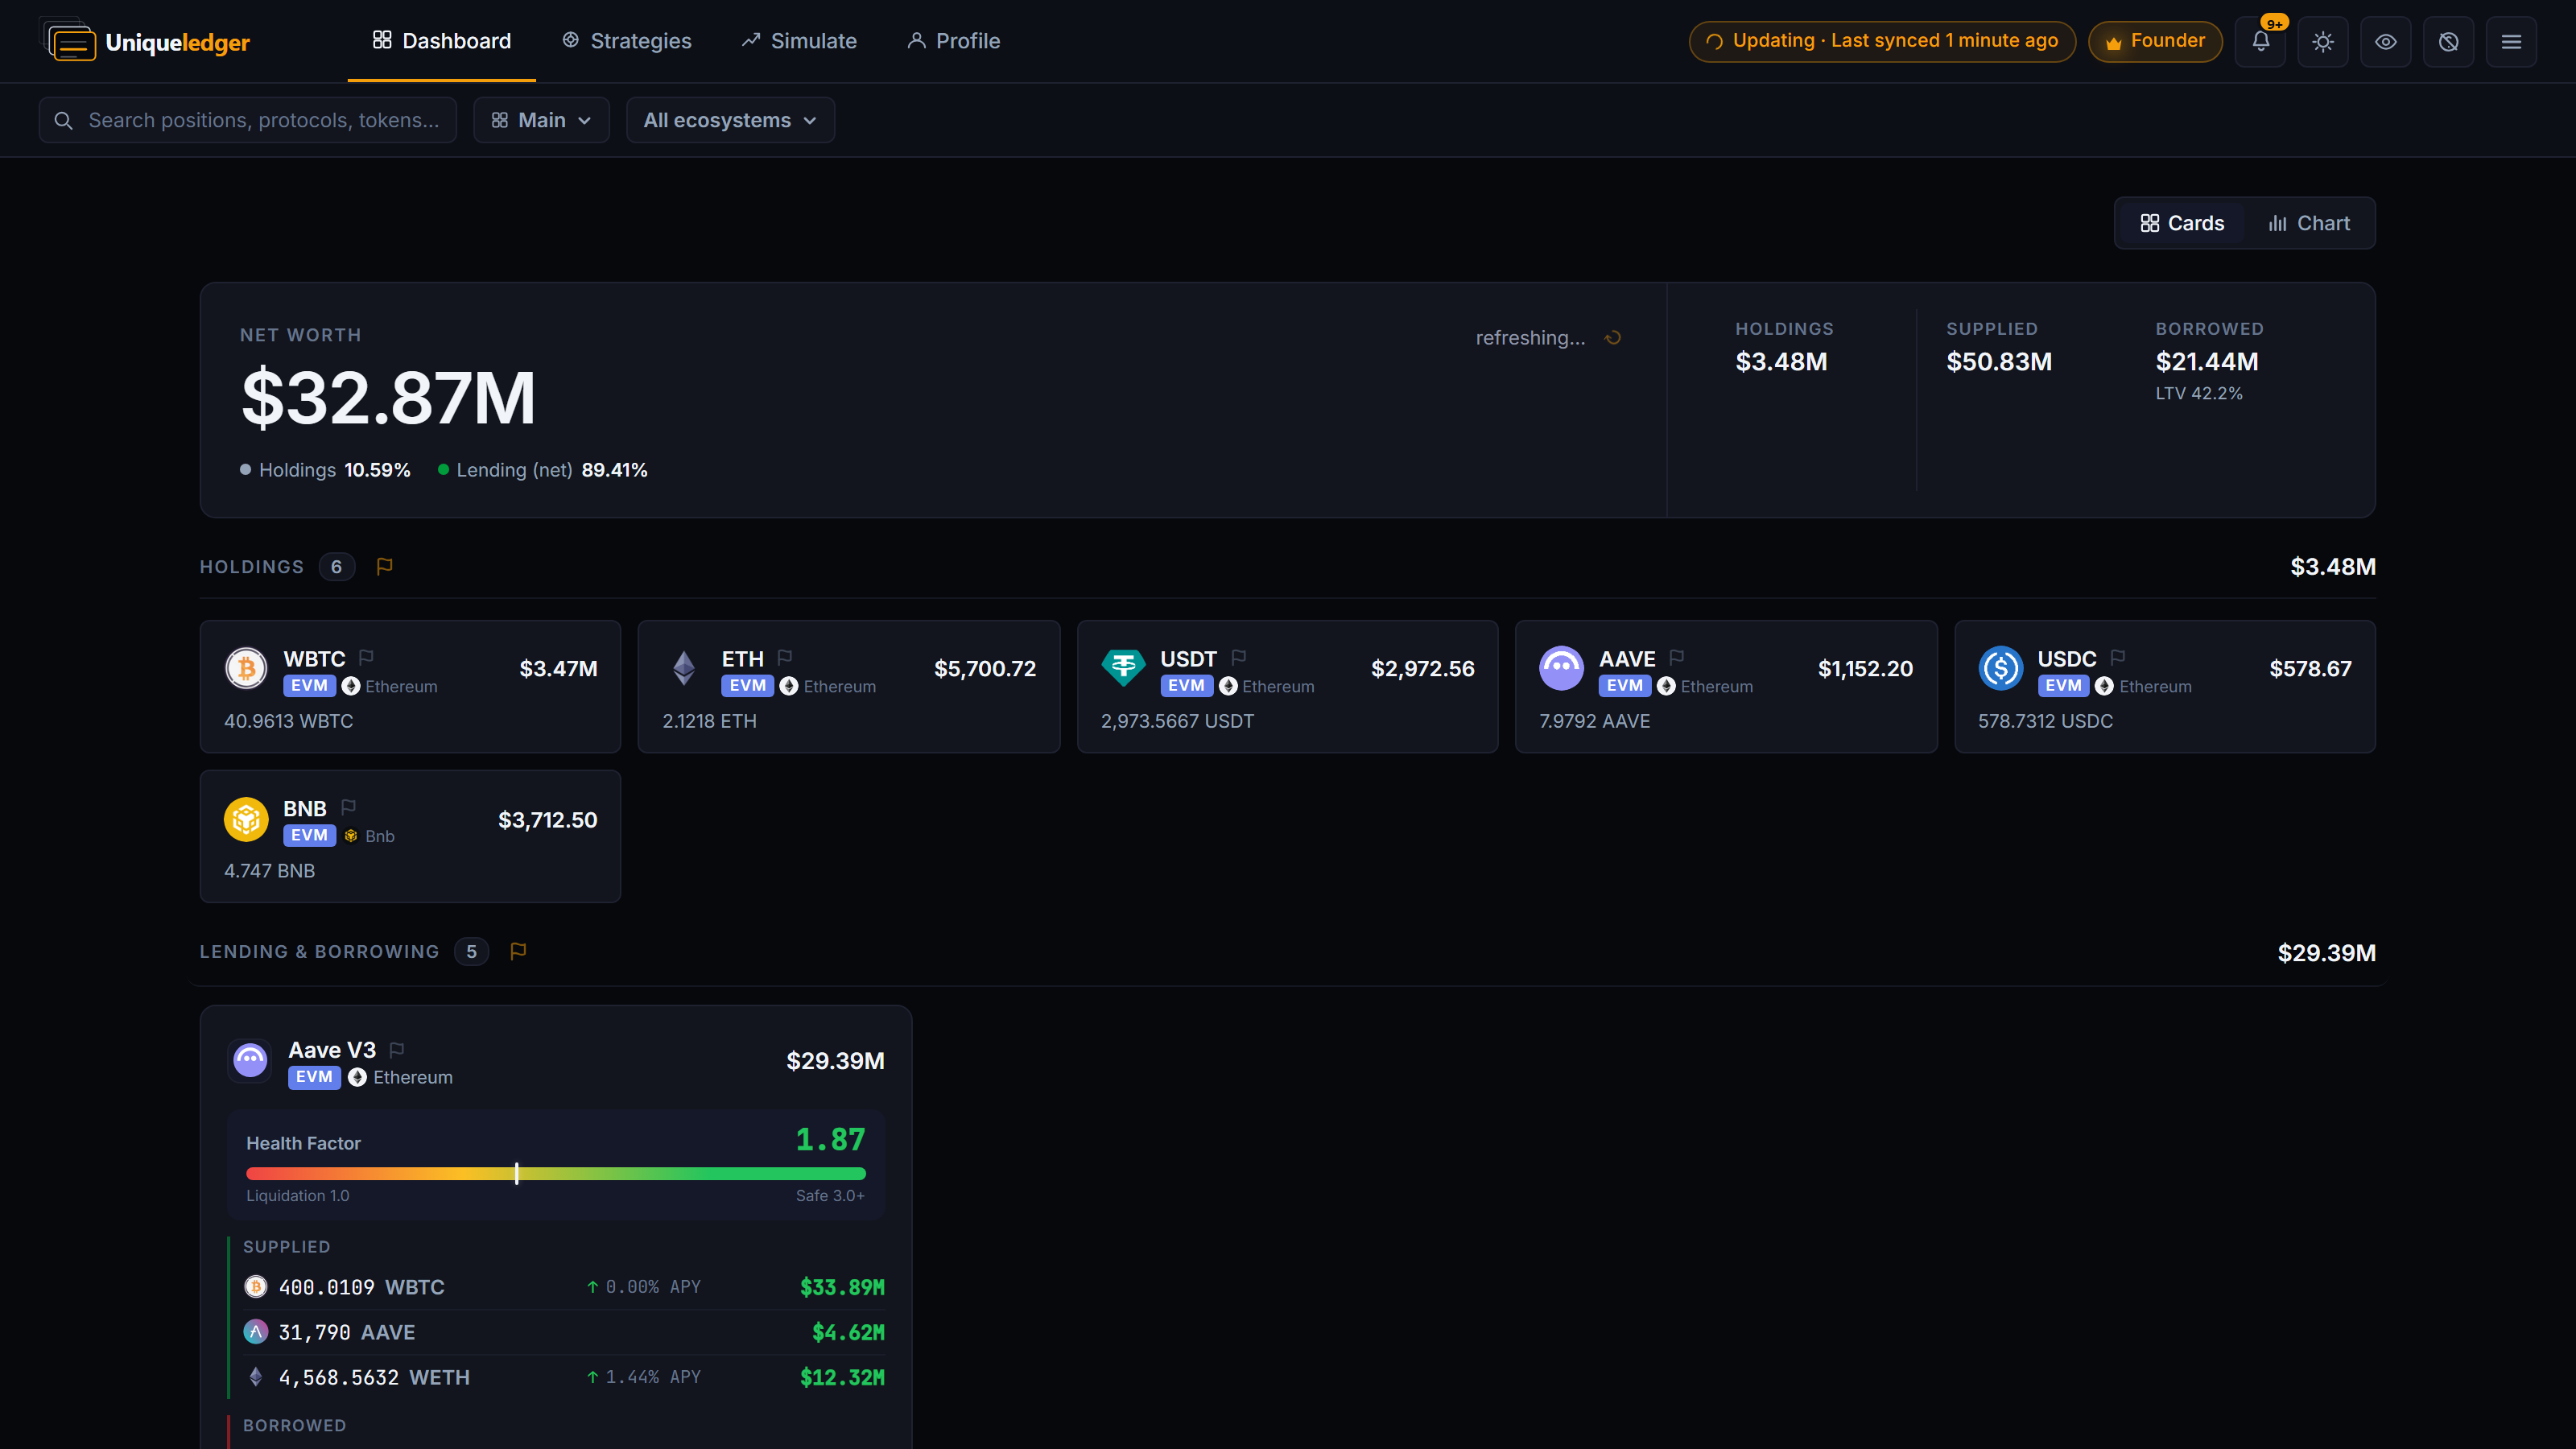Click the refreshing spinner icon
2576x1449 pixels.
pyautogui.click(x=1613, y=338)
